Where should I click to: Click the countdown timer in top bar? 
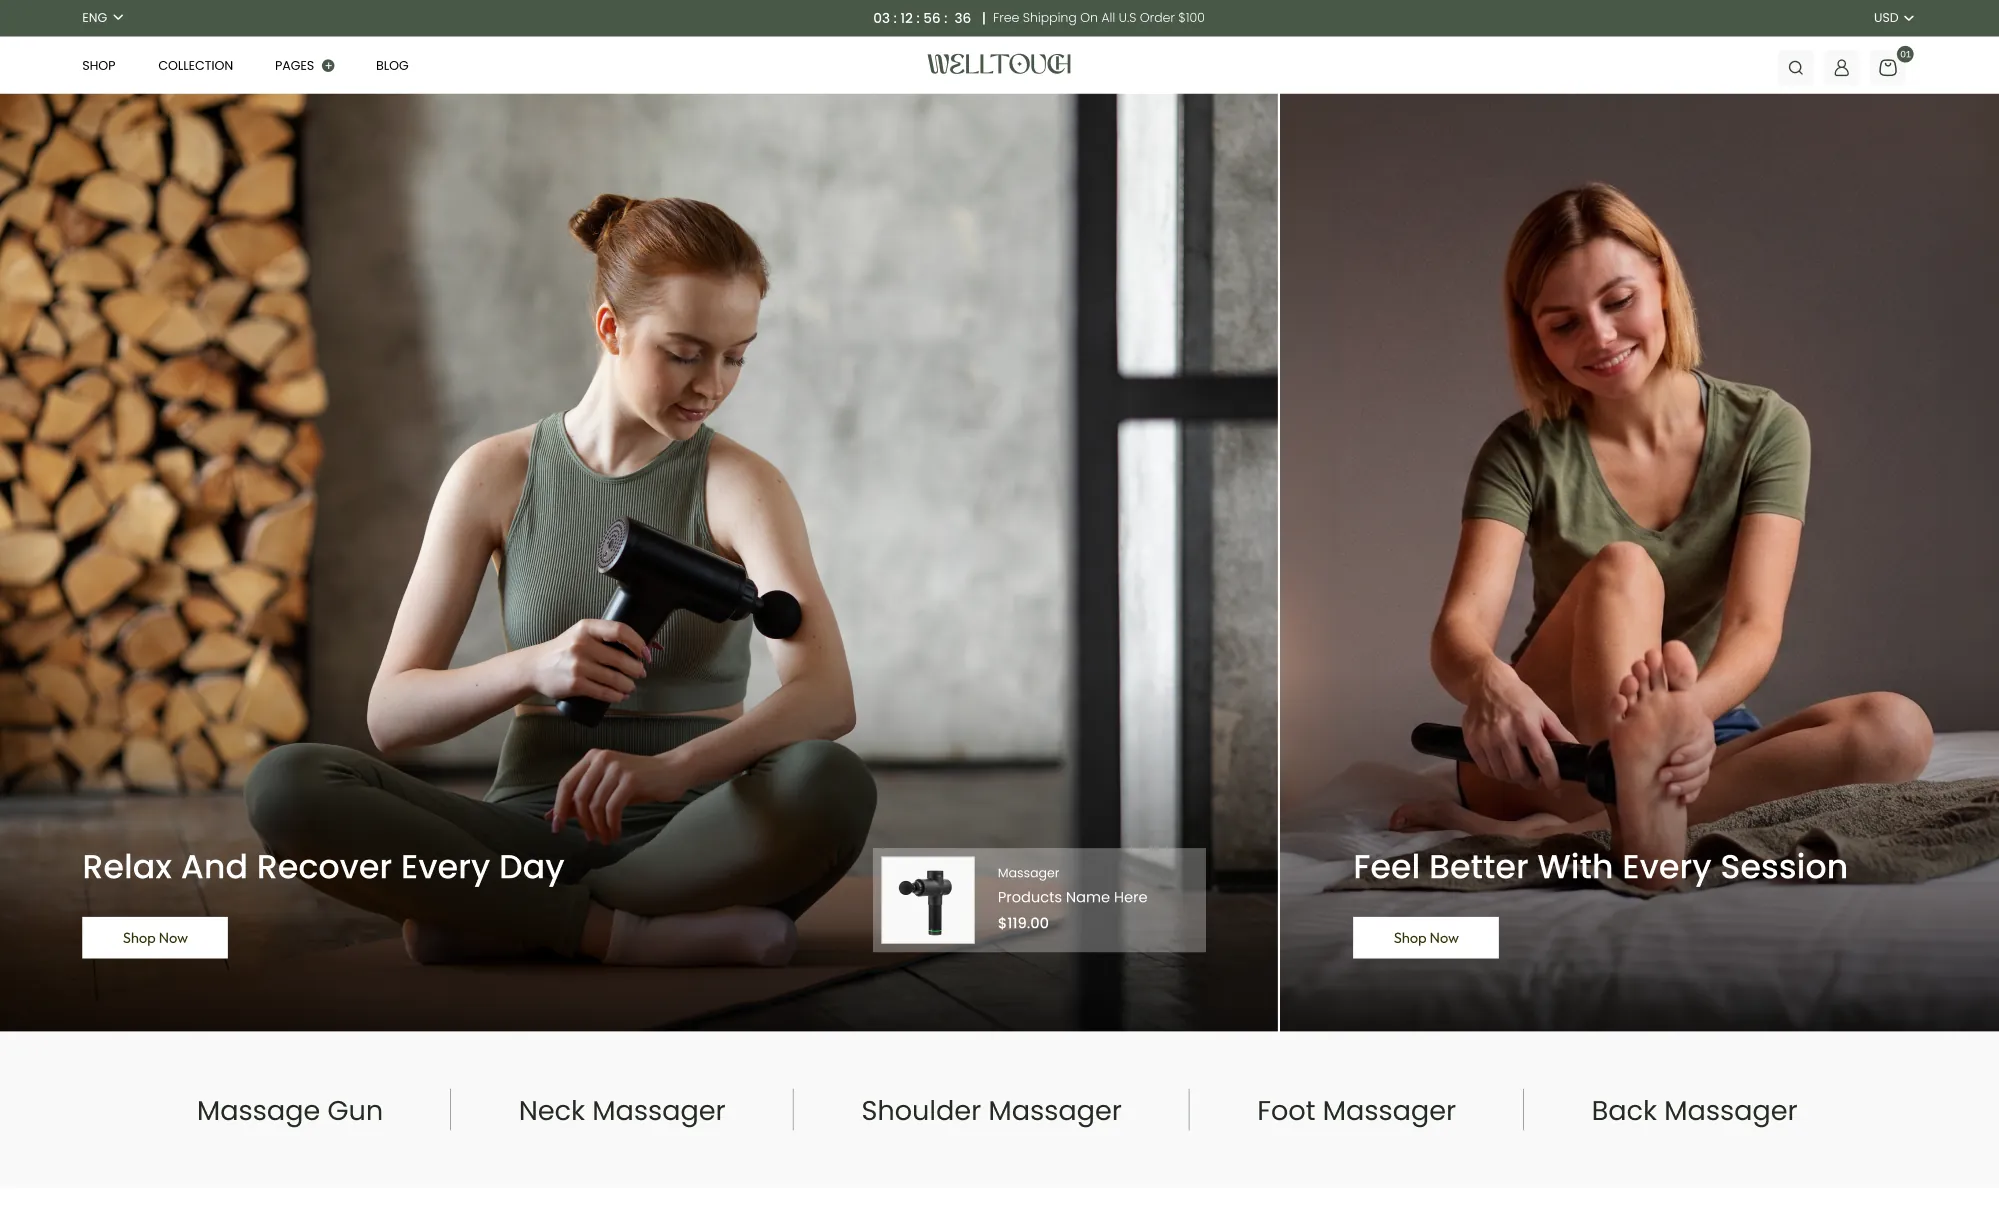[x=922, y=18]
